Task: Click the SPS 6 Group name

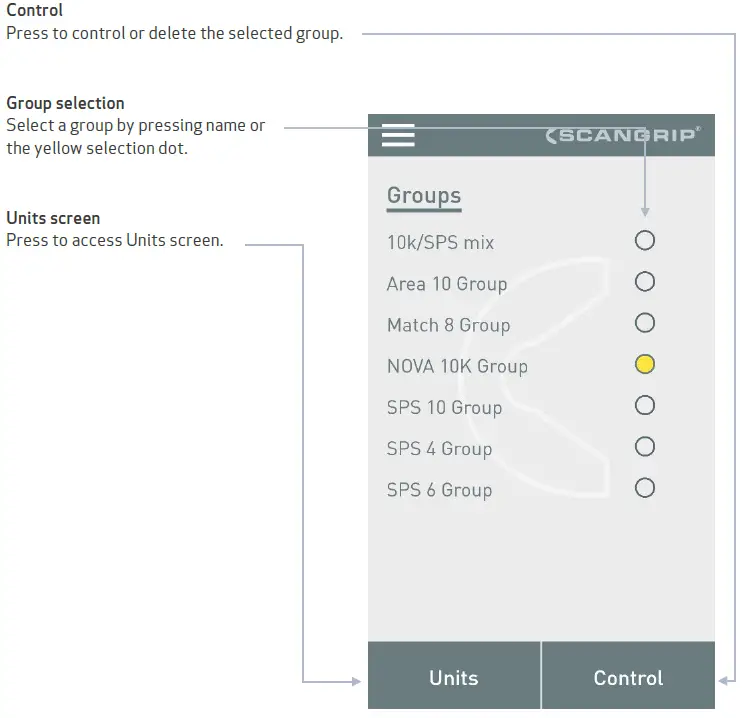Action: coord(439,490)
